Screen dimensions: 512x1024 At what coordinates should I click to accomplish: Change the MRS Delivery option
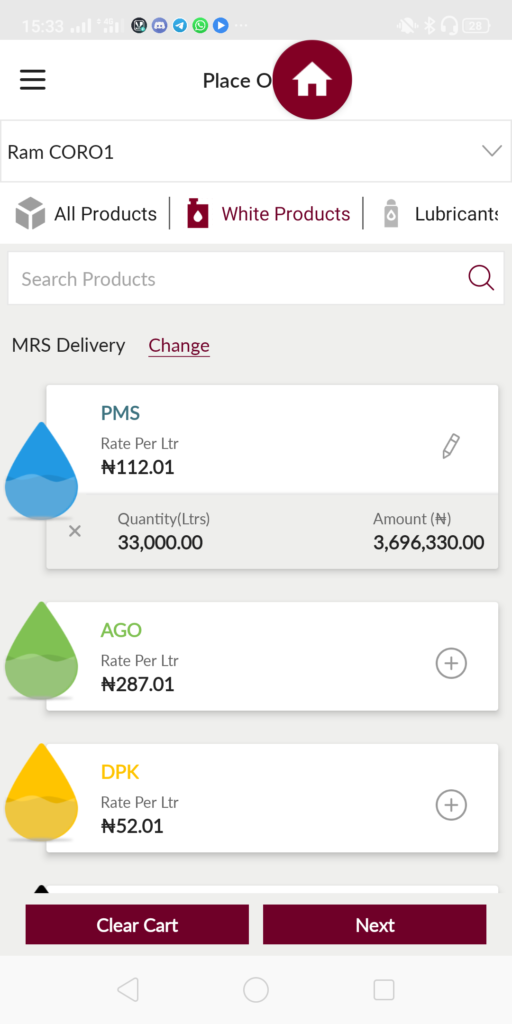coord(179,345)
